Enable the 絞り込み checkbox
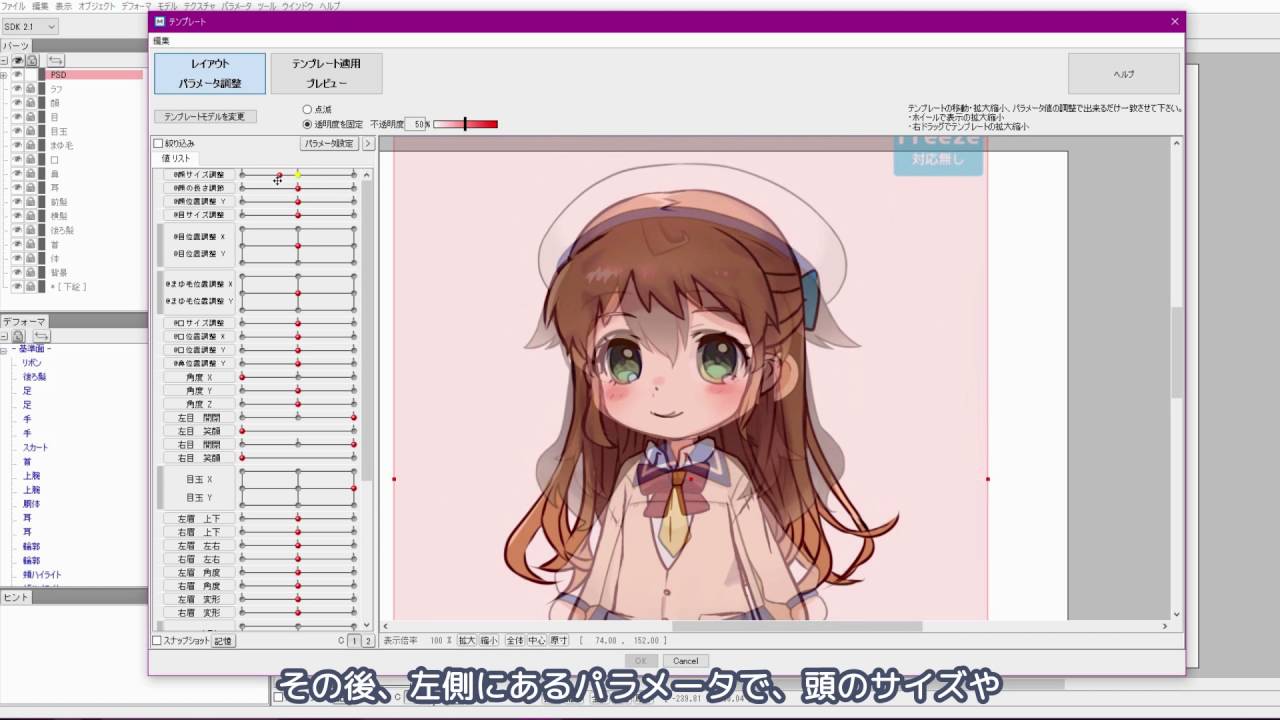Screen dimensions: 1280x720 point(158,144)
